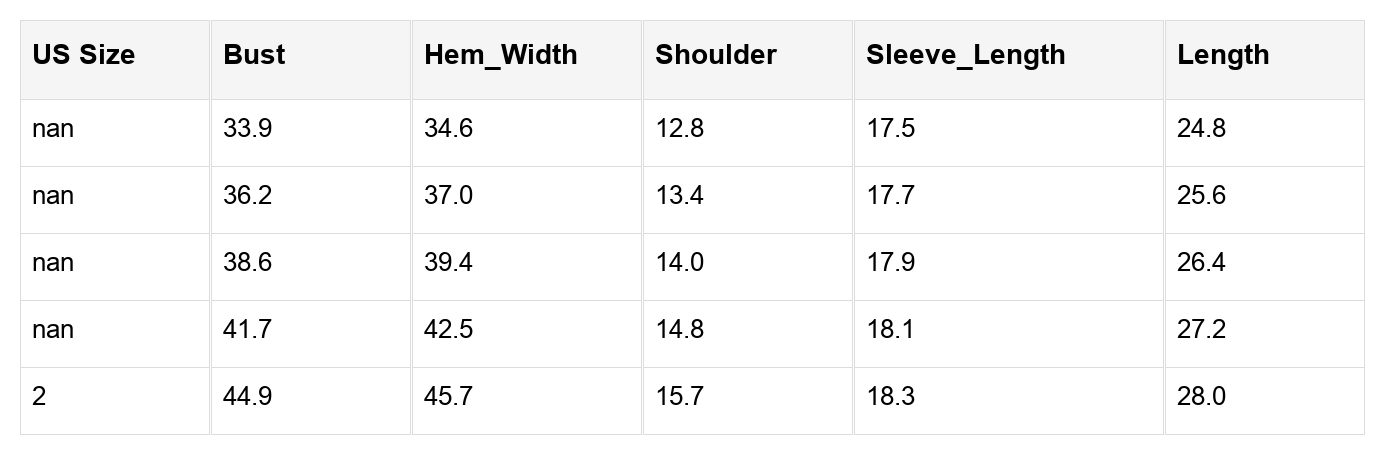1384x454 pixels.
Task: Select the Shoulder column header
Action: (715, 55)
